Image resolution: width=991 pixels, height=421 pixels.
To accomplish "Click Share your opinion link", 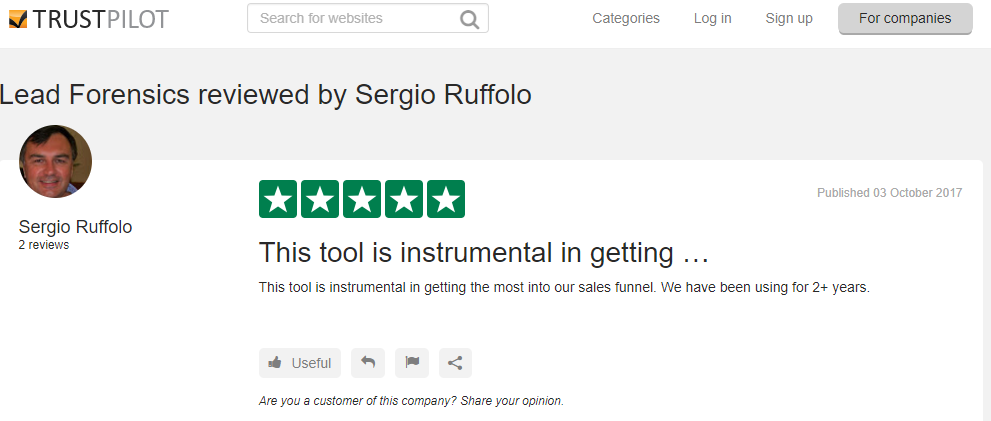I will click(512, 401).
